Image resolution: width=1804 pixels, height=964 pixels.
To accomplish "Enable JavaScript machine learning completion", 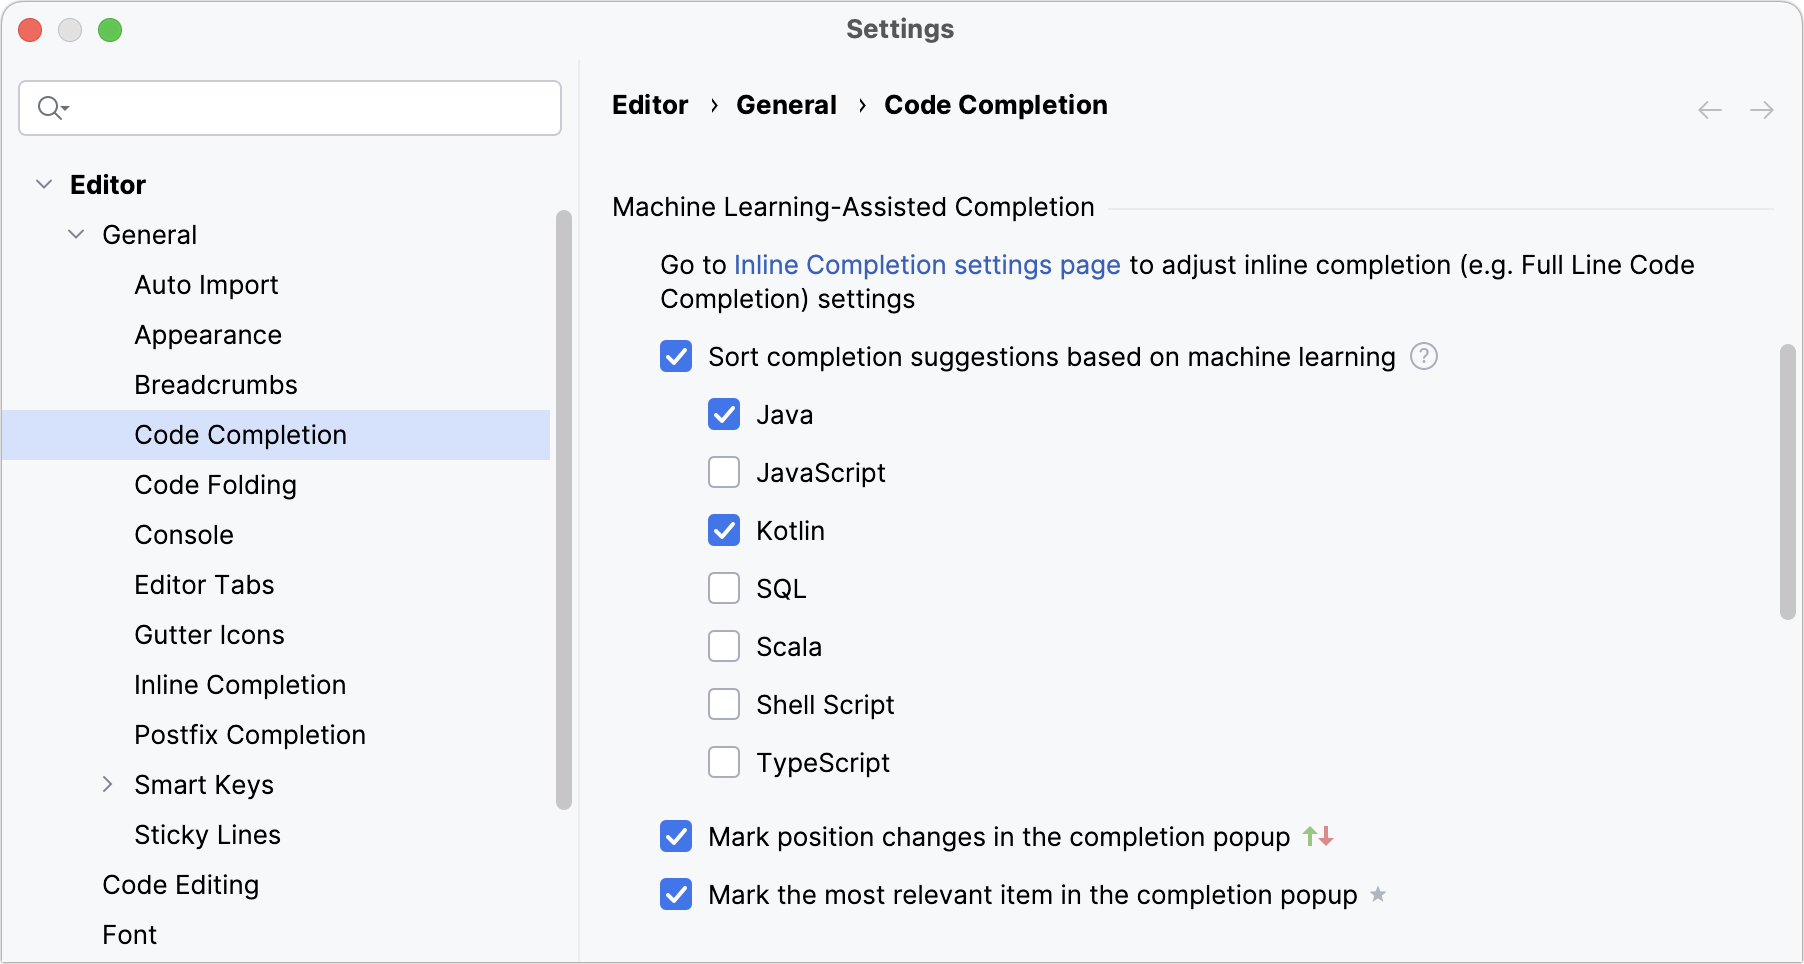I will [724, 472].
